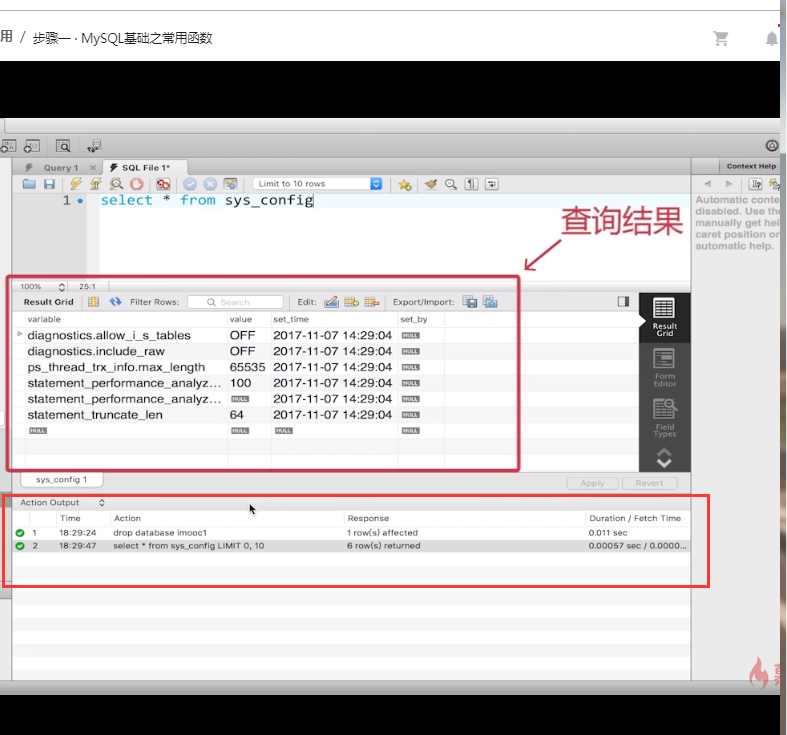787x735 pixels.
Task: Switch to the Query 1 tab
Action: (61, 168)
